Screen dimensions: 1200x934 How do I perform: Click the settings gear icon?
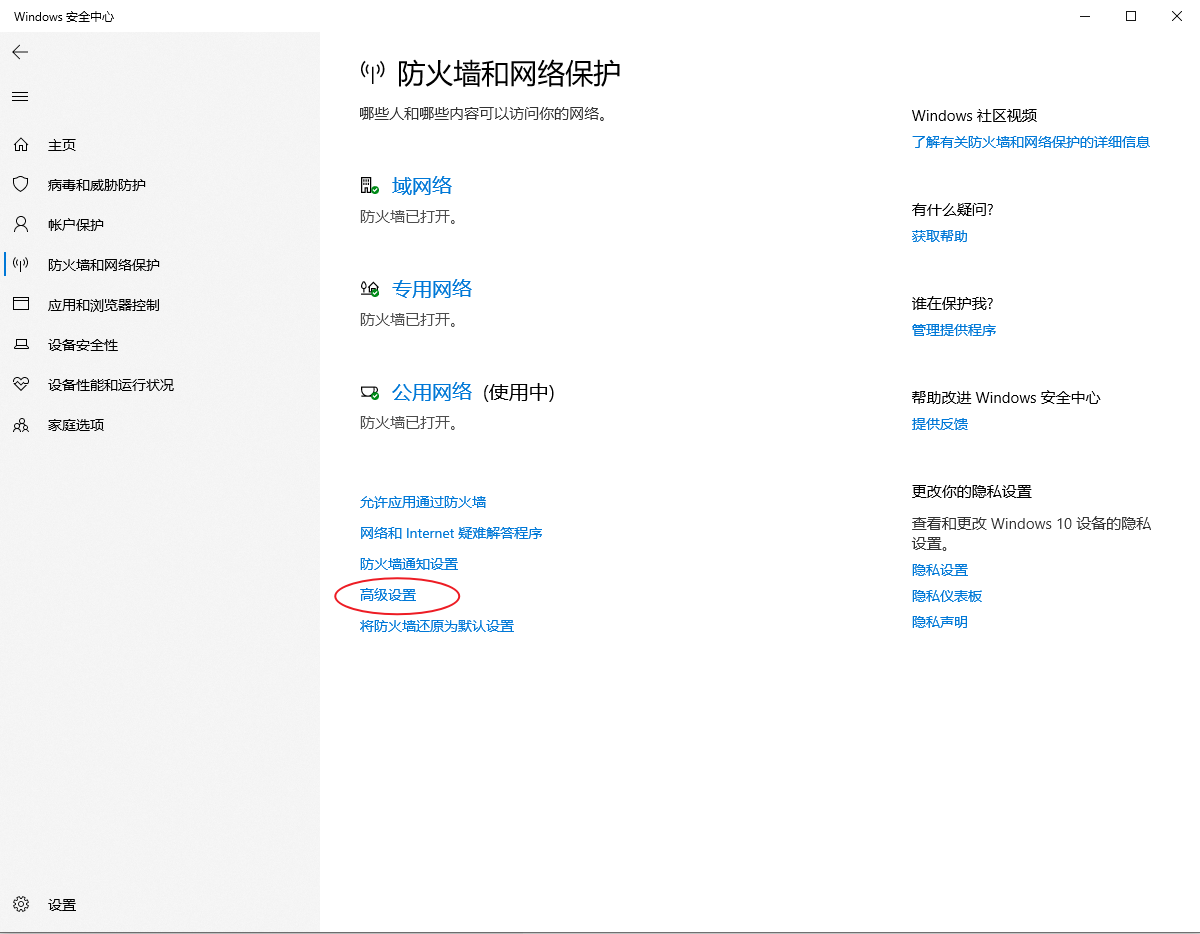point(20,905)
